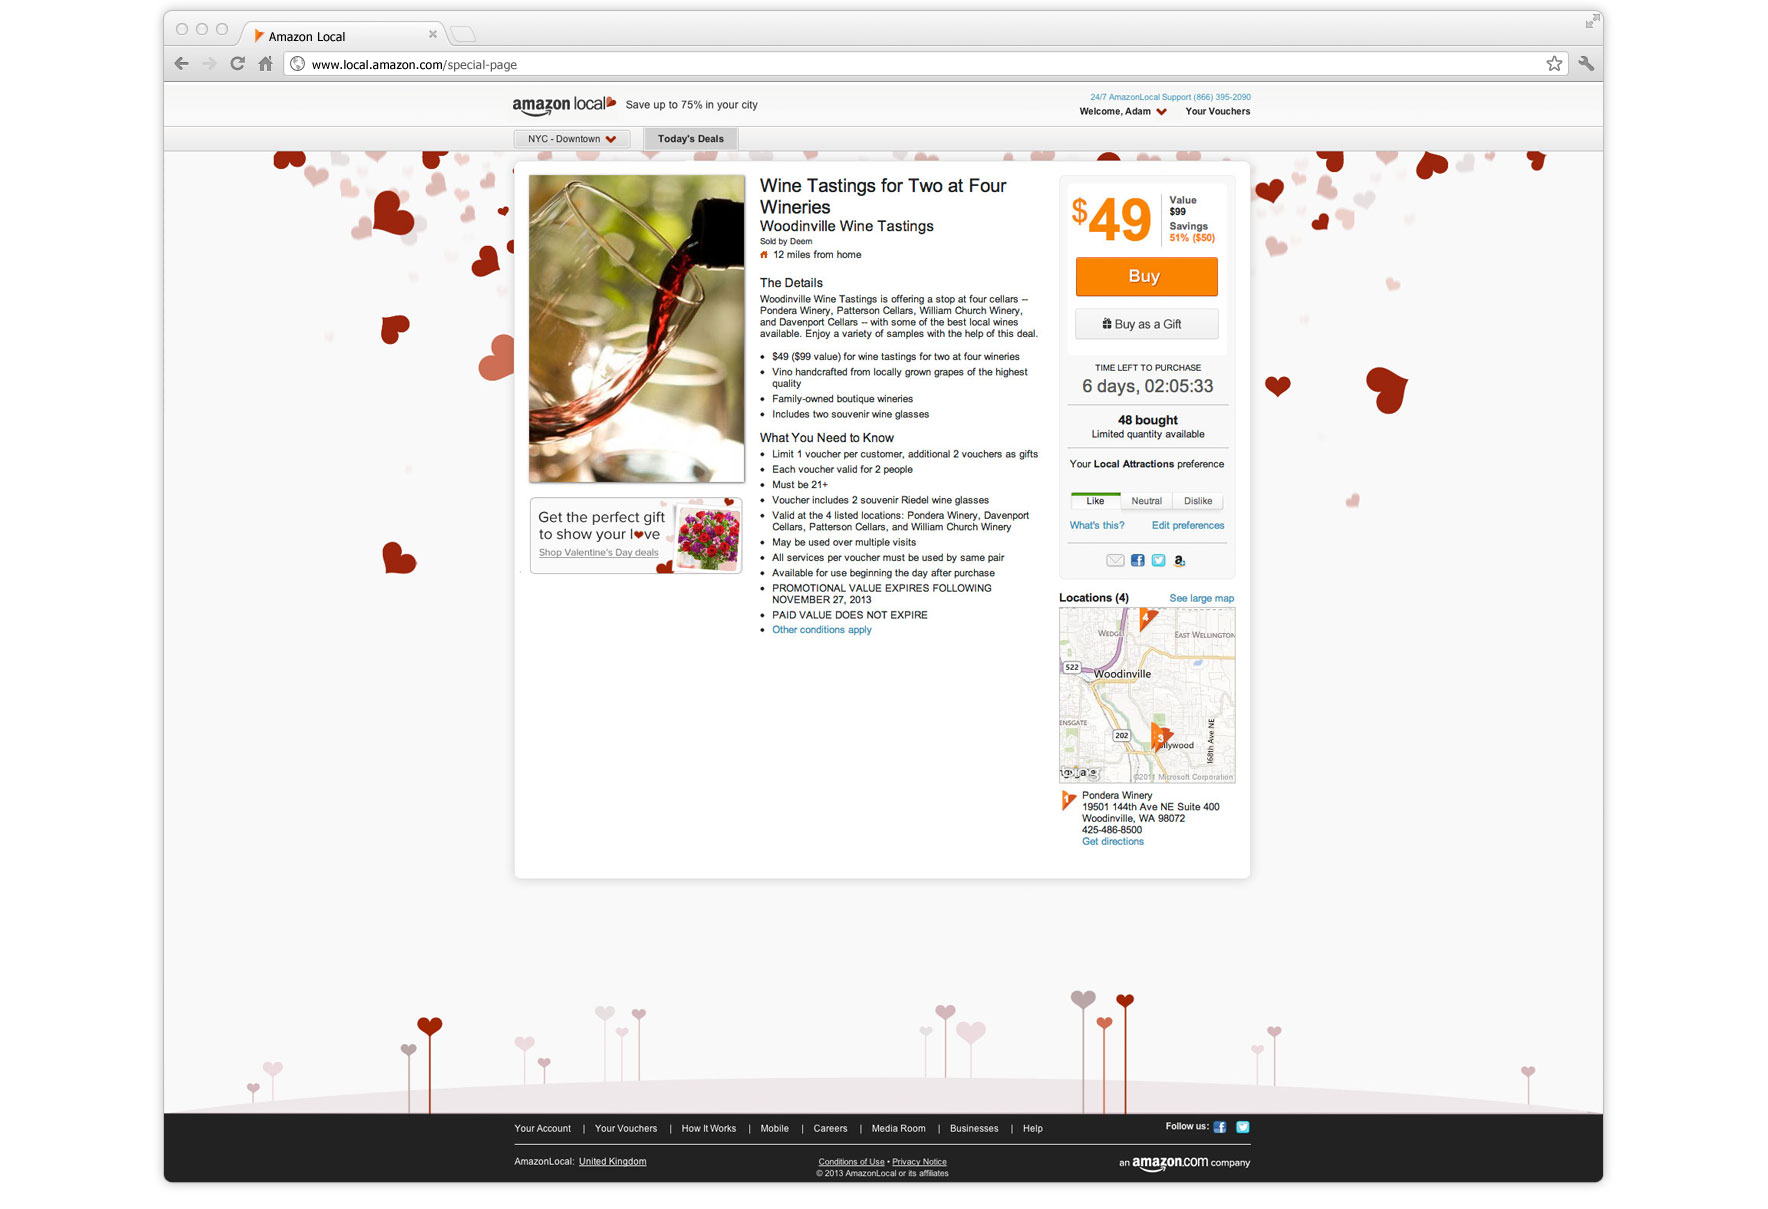Click the wine pouring deal photo

pyautogui.click(x=637, y=329)
